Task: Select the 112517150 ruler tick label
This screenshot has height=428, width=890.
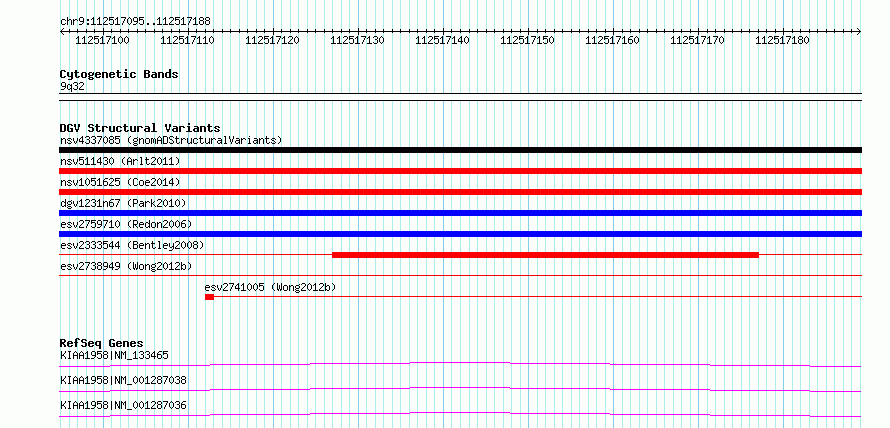Action: [527, 40]
